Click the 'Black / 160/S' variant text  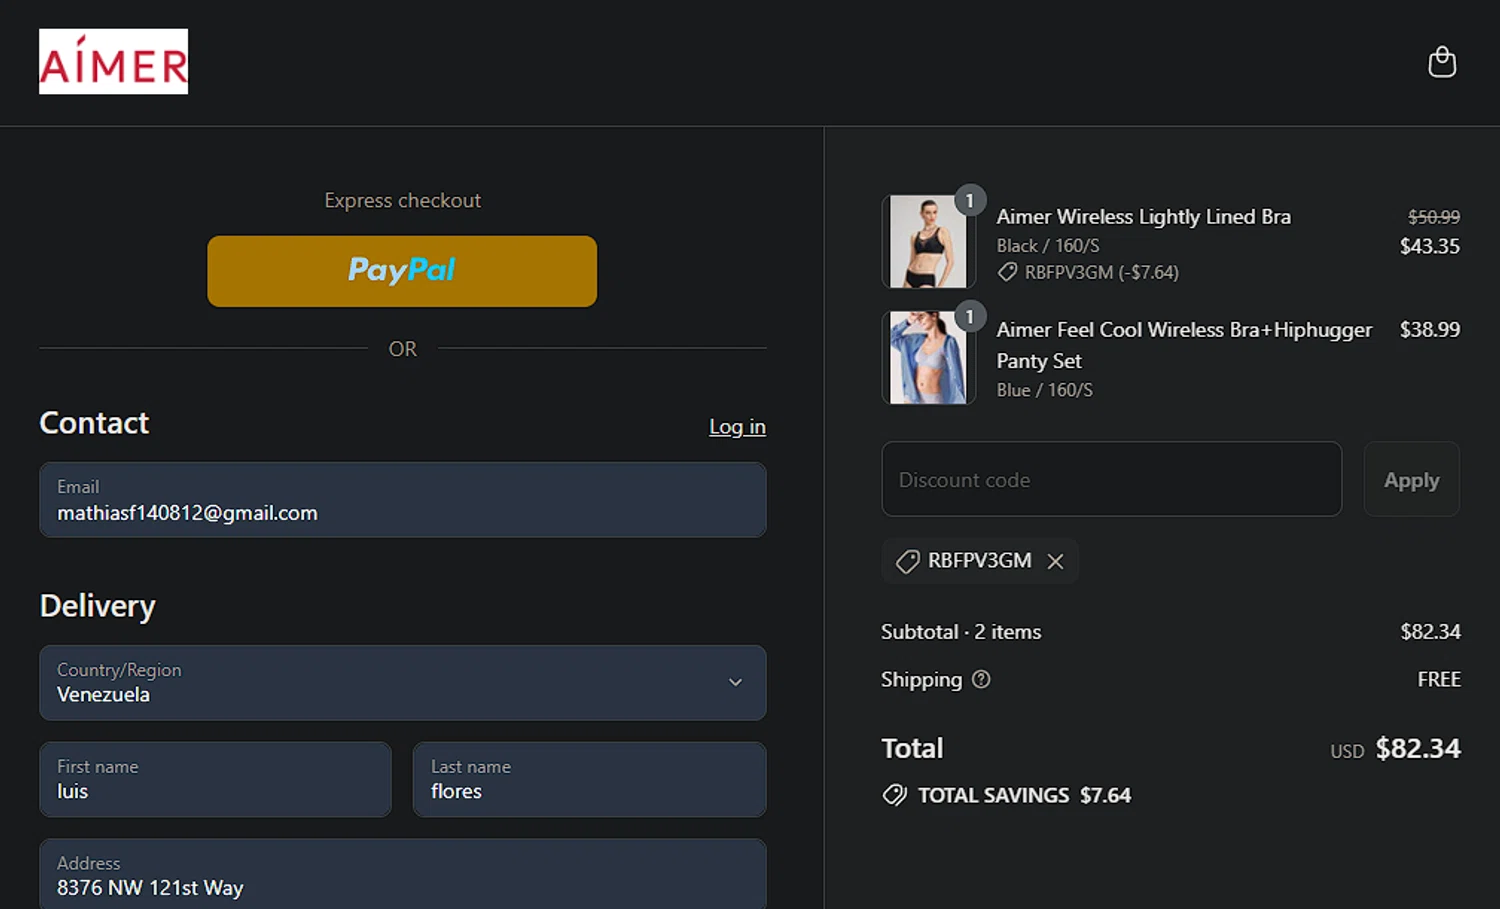pyautogui.click(x=1047, y=245)
